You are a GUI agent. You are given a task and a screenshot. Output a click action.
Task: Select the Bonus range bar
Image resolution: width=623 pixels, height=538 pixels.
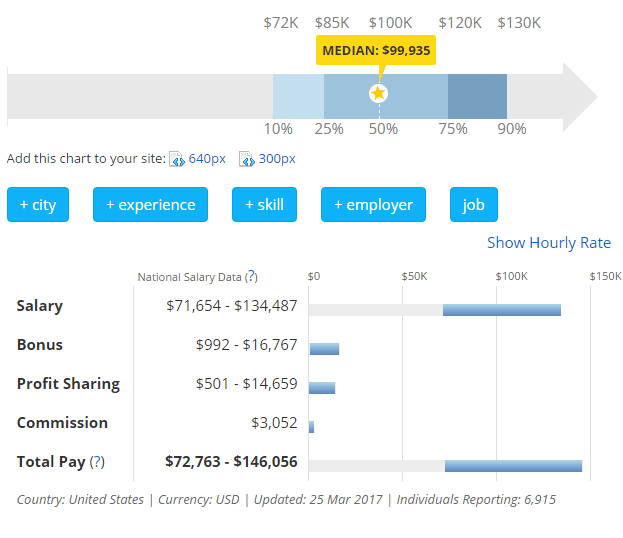tap(324, 349)
